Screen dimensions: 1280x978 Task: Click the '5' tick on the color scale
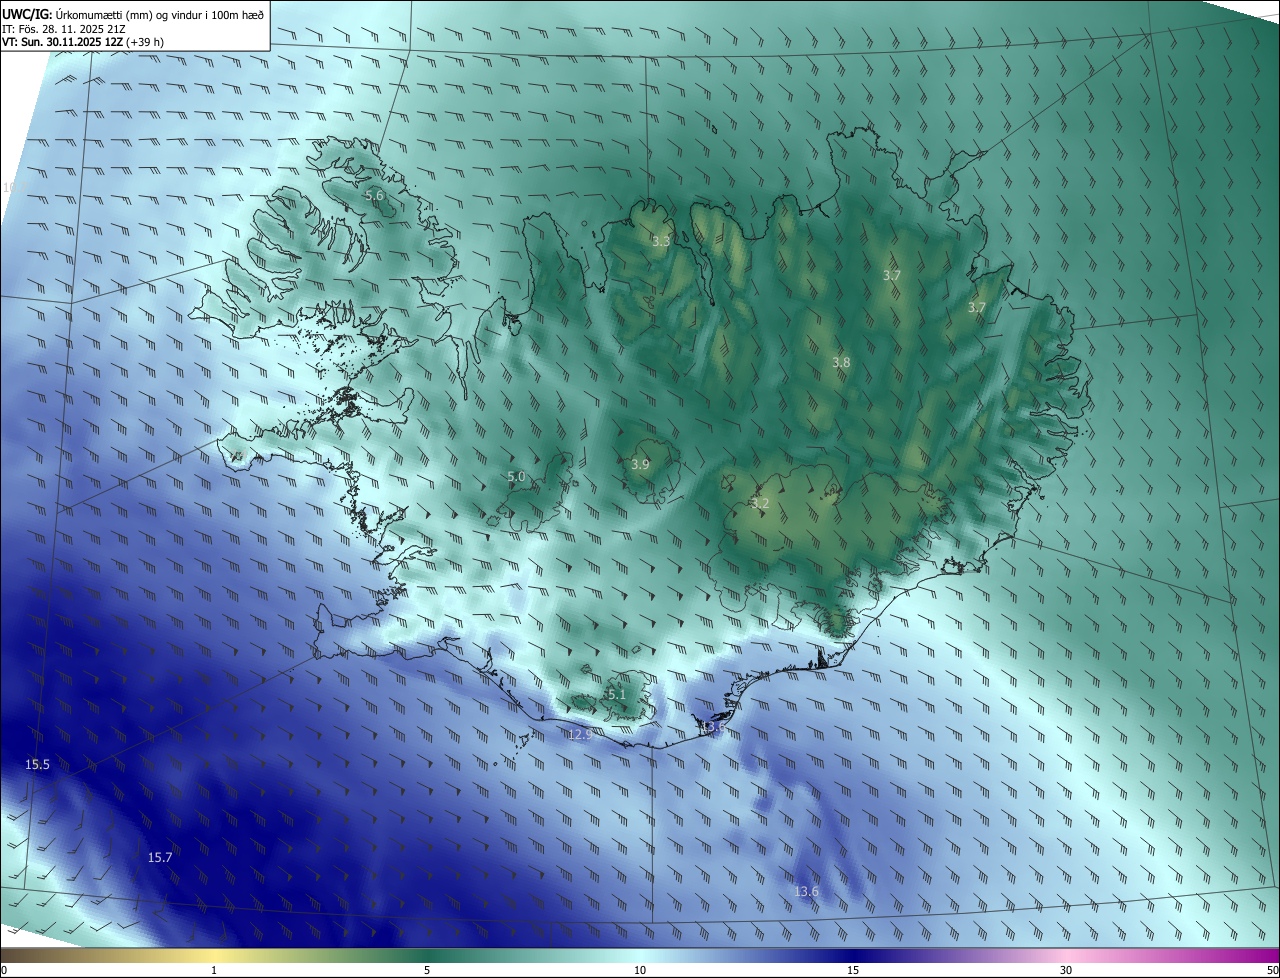click(427, 970)
